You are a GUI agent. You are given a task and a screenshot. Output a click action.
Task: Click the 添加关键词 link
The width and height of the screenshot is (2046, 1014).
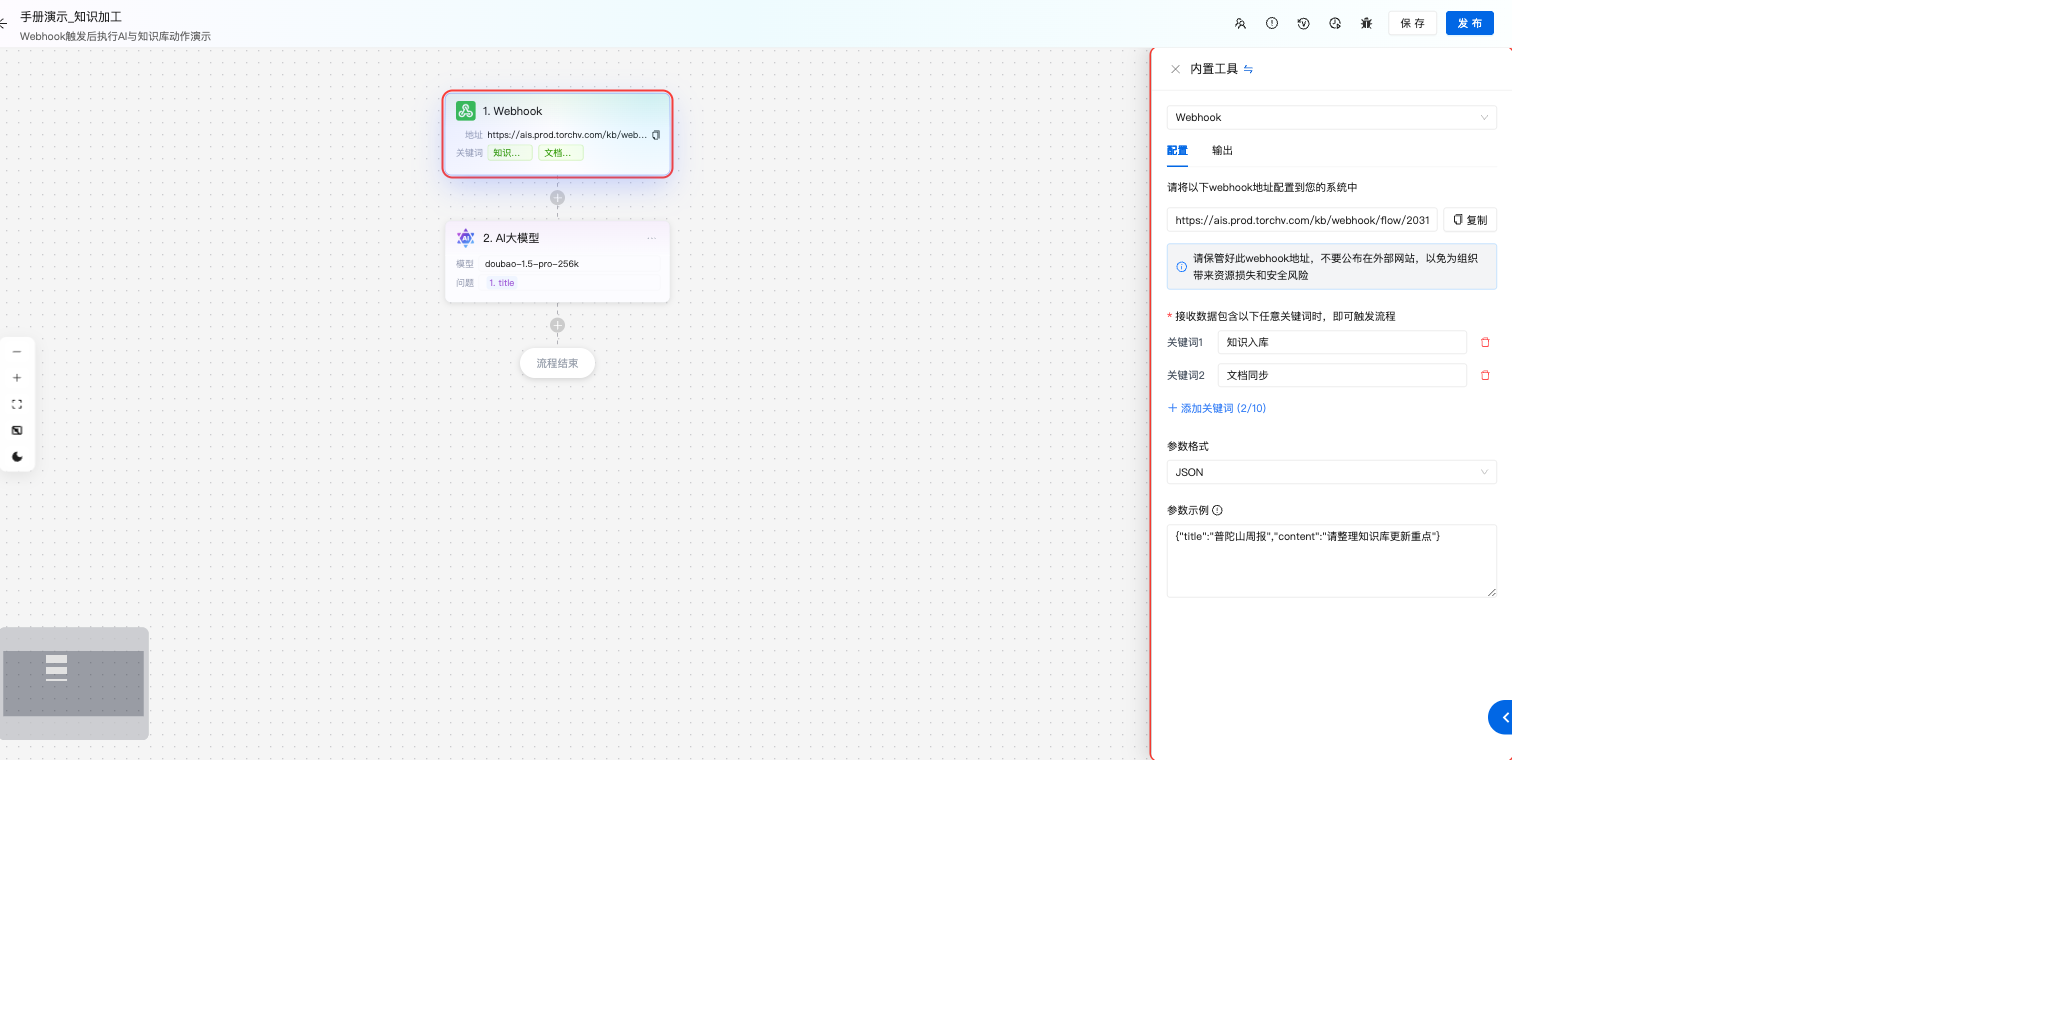click(1217, 408)
